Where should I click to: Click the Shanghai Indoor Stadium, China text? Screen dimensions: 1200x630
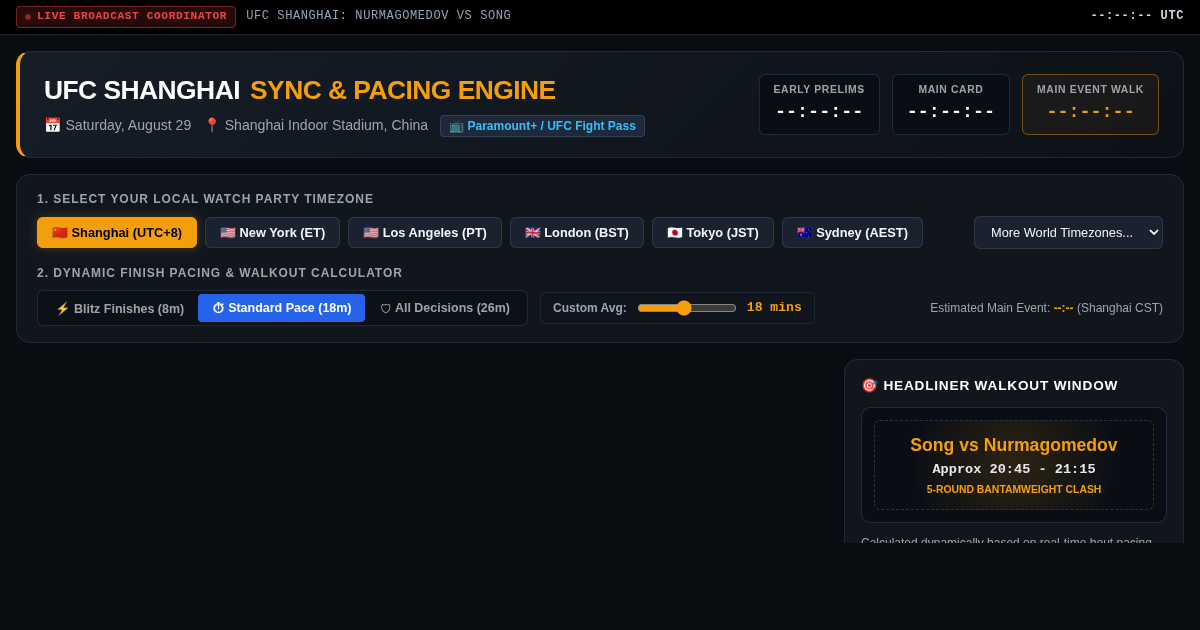point(326,125)
